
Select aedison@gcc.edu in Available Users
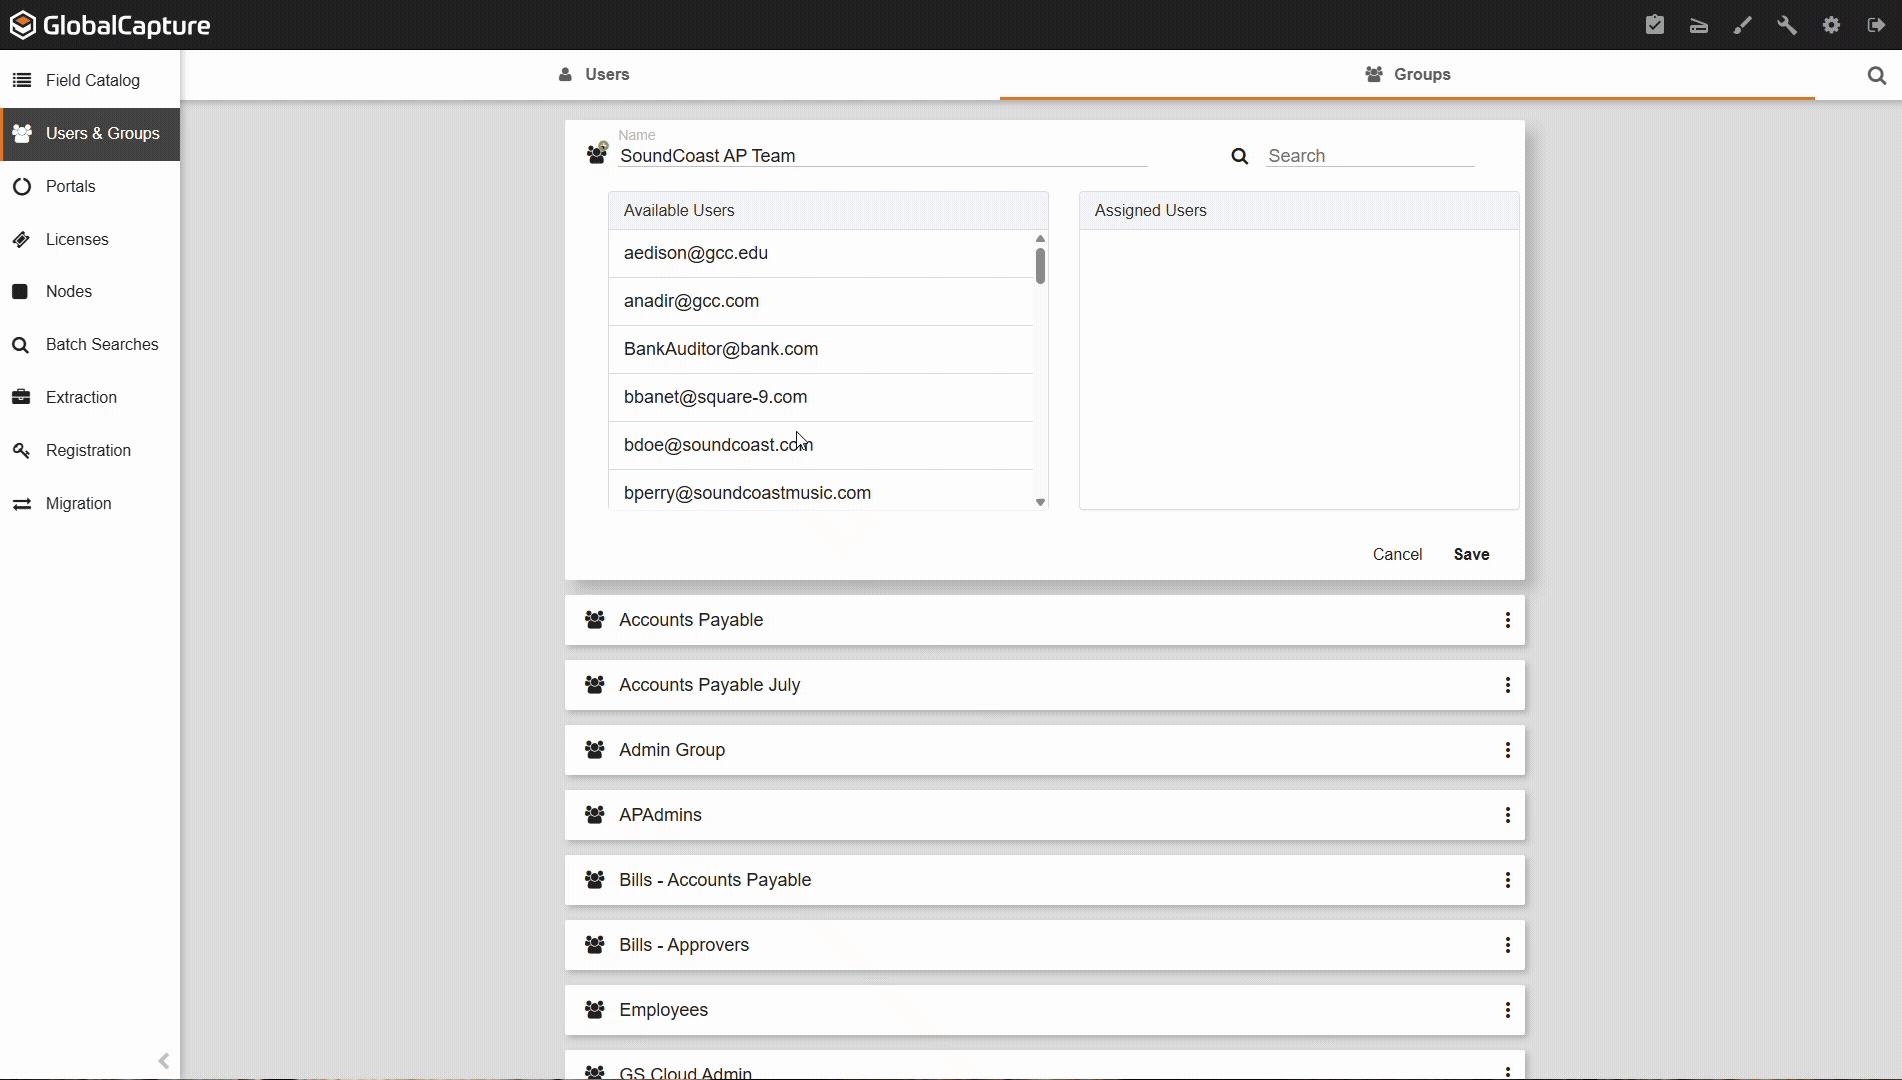(x=821, y=254)
